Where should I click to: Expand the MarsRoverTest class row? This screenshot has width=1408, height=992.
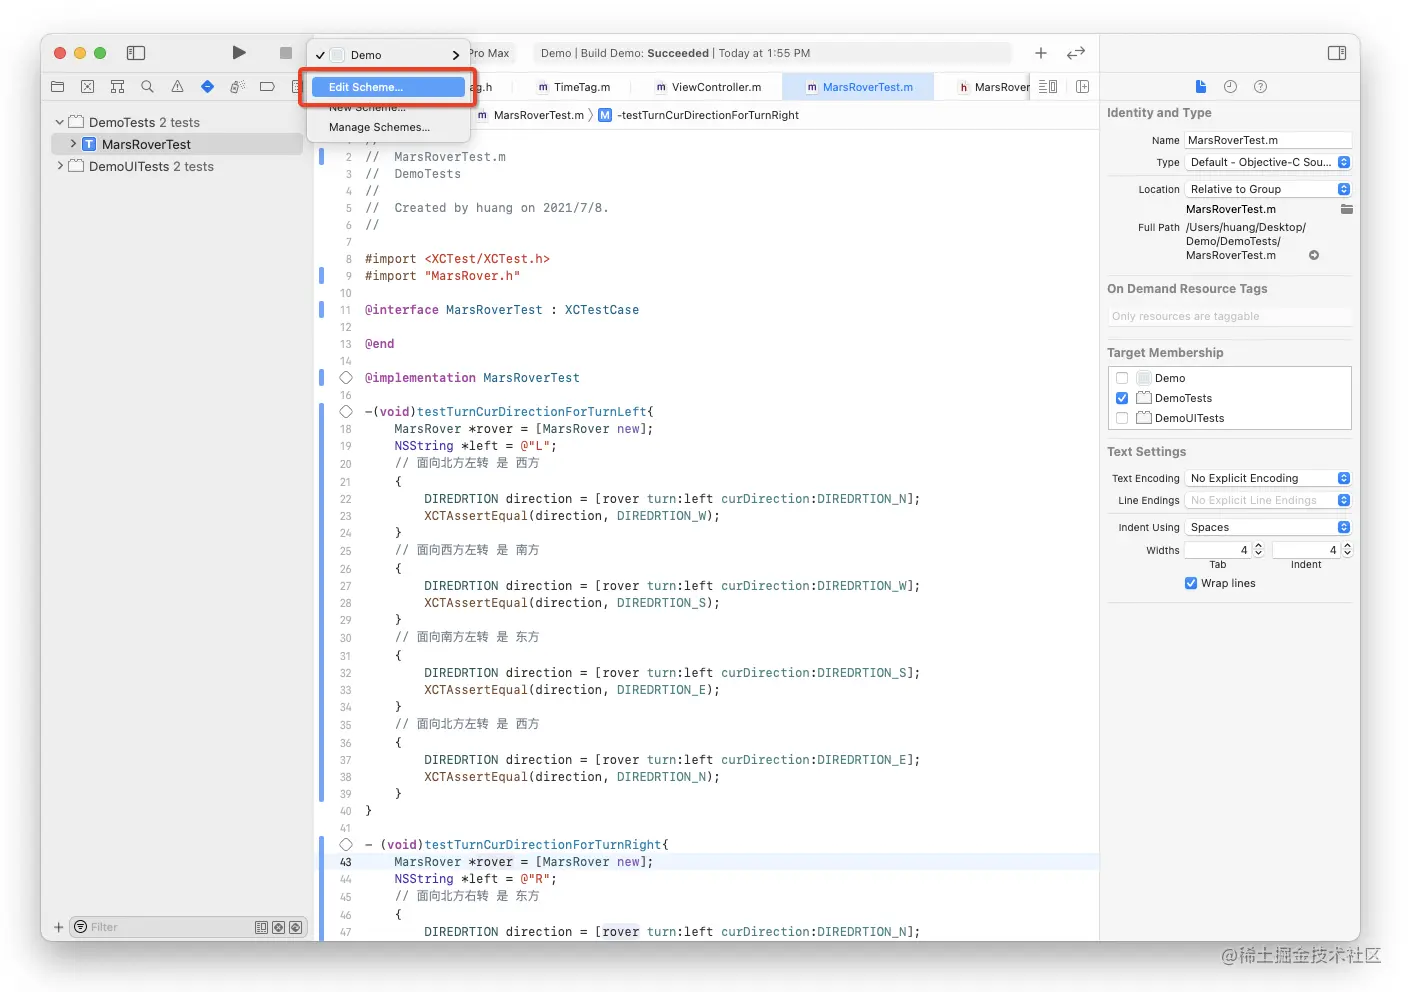[x=73, y=144]
